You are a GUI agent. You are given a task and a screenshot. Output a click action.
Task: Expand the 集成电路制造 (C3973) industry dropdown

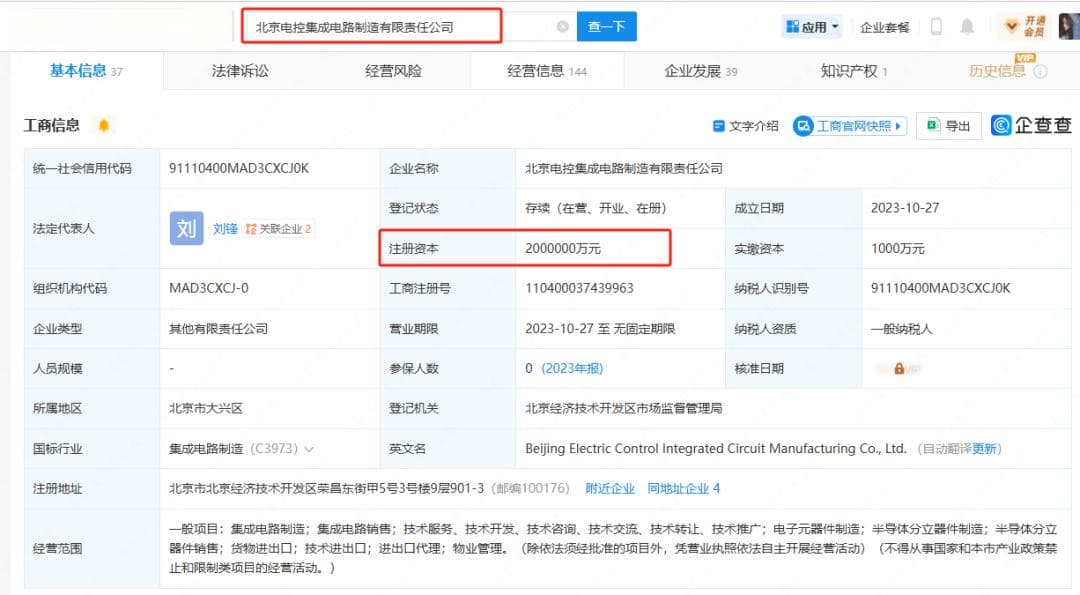point(309,449)
